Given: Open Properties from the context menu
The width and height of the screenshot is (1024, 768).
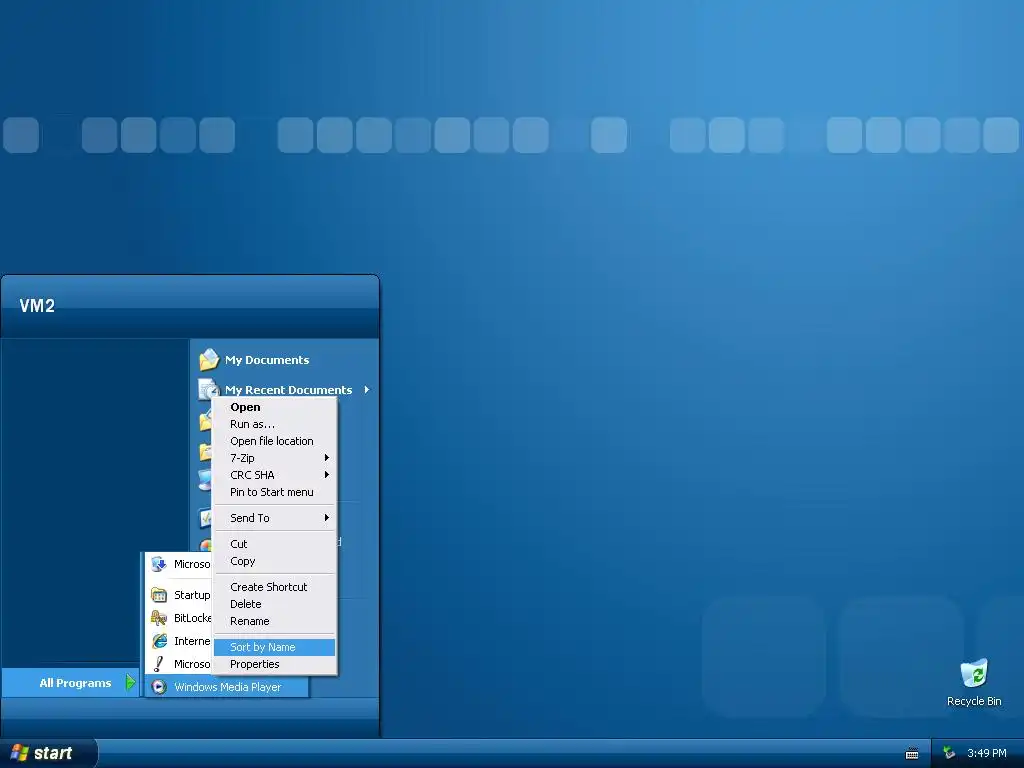Looking at the screenshot, I should 274,664.
